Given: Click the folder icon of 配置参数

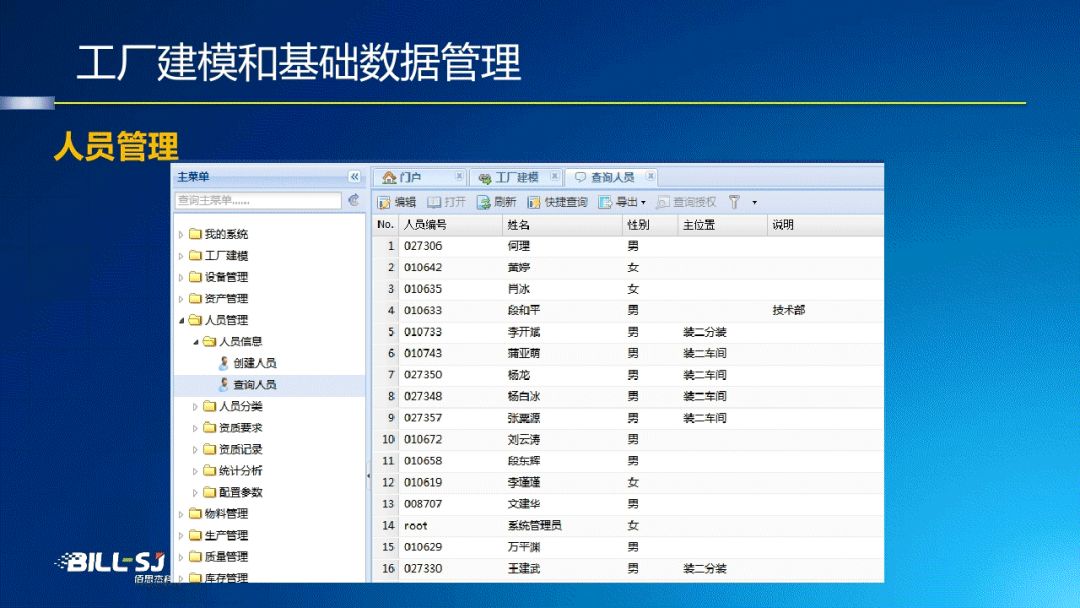Looking at the screenshot, I should (209, 492).
